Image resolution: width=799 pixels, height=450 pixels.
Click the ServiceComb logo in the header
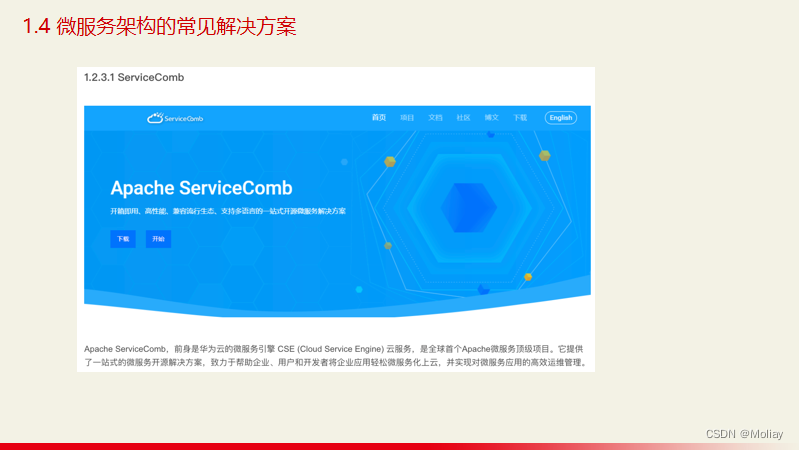(175, 118)
